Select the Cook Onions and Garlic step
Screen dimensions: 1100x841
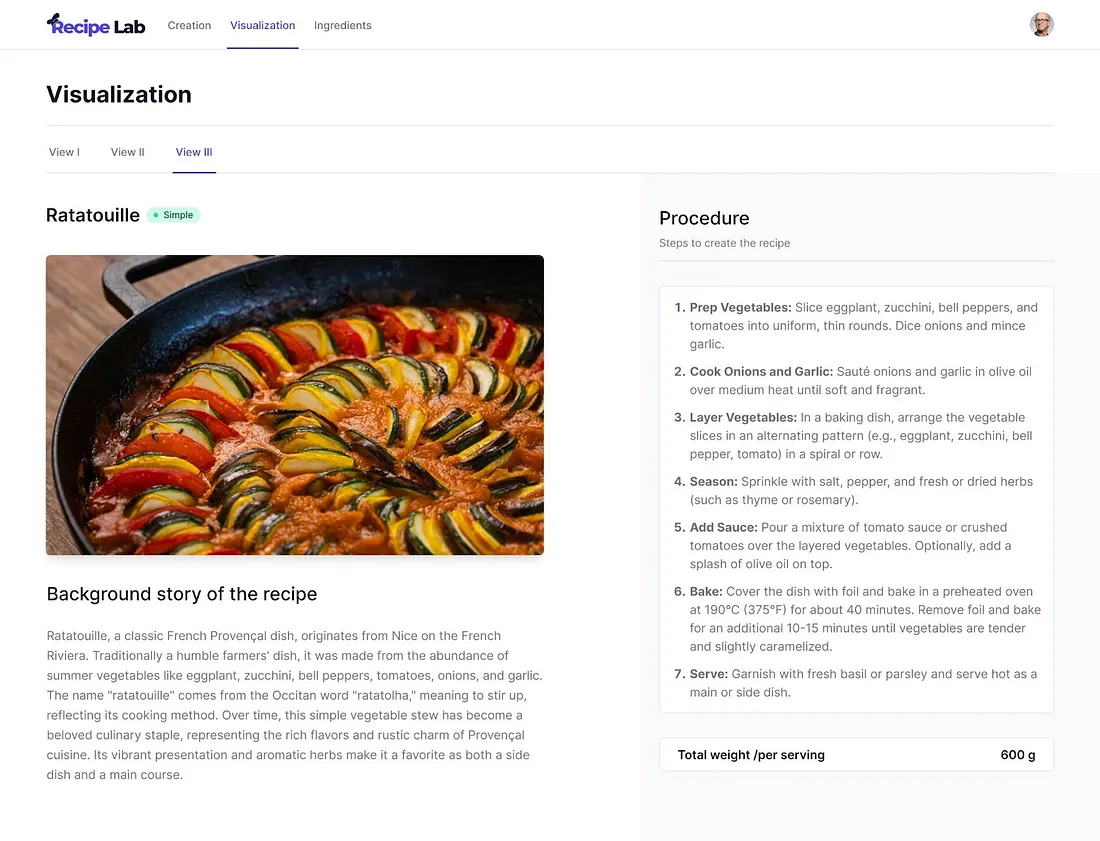tap(760, 372)
